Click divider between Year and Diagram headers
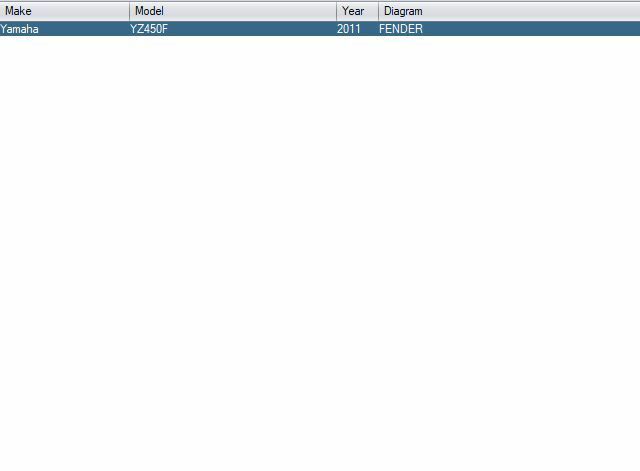 [378, 11]
